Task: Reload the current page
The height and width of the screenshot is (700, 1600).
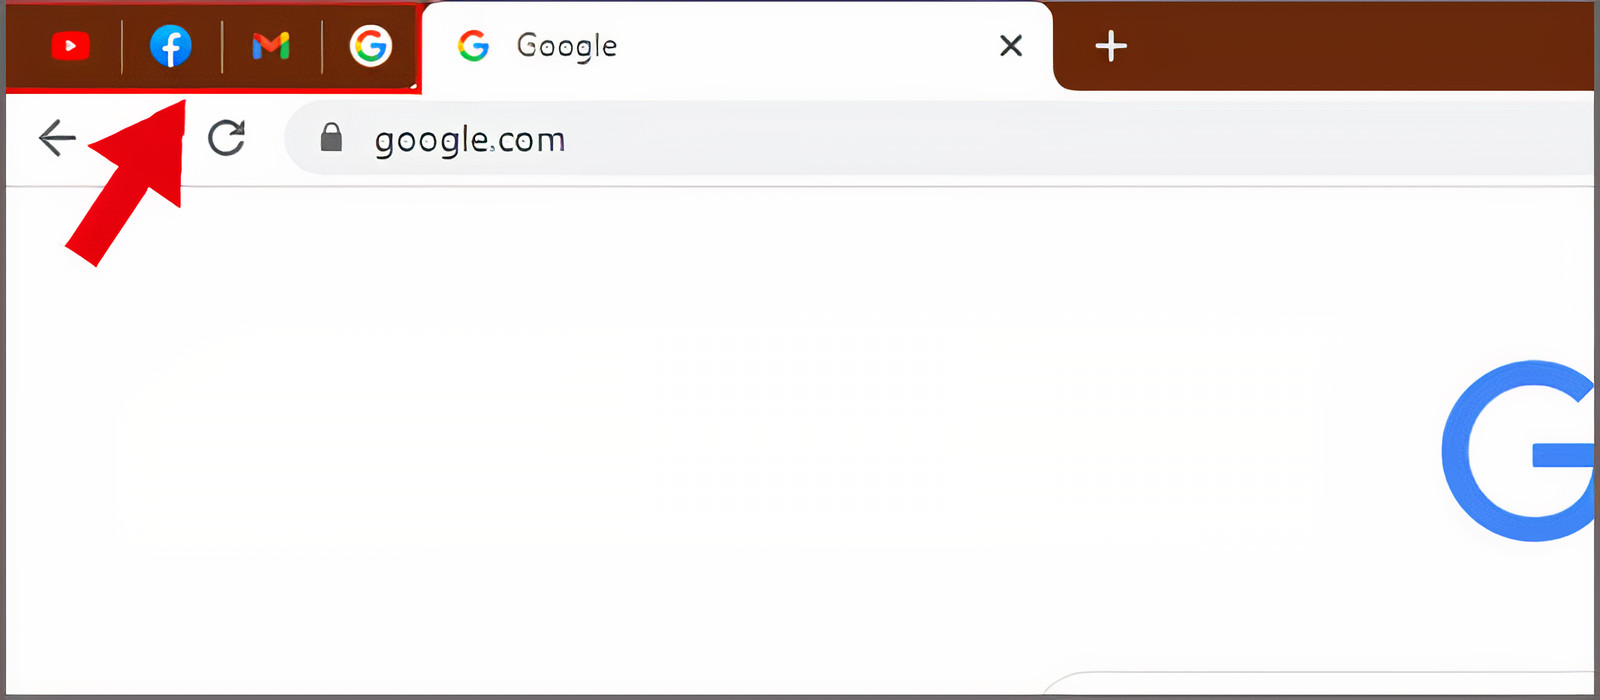Action: click(x=227, y=138)
